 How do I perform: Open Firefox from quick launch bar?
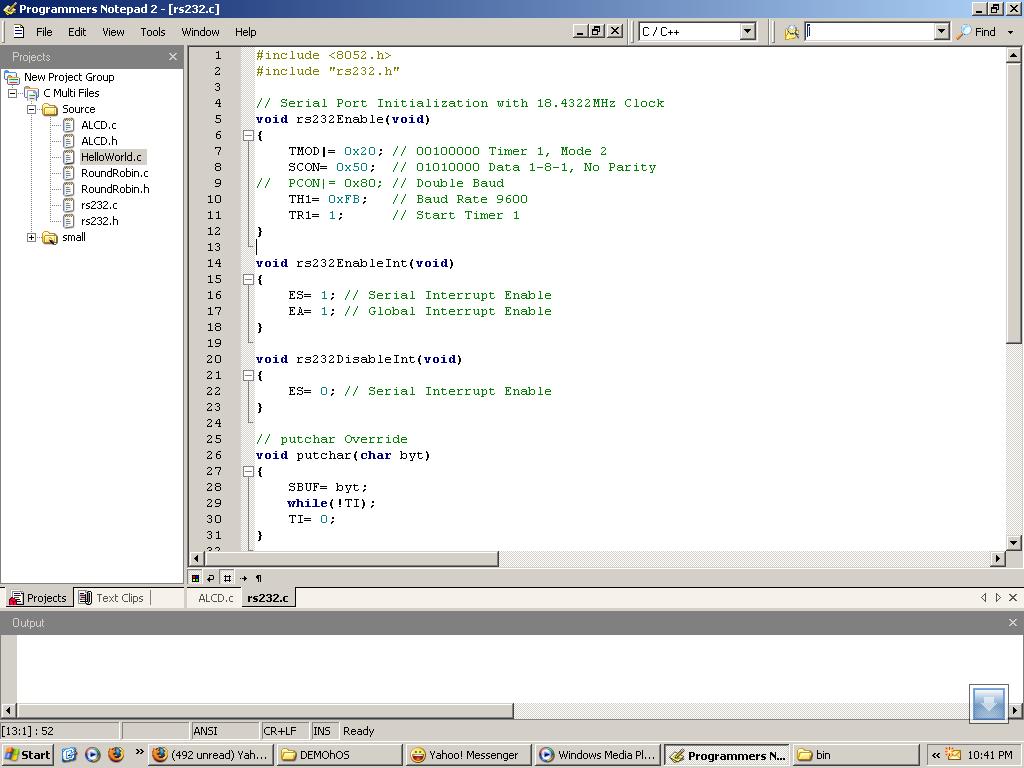pyautogui.click(x=116, y=755)
